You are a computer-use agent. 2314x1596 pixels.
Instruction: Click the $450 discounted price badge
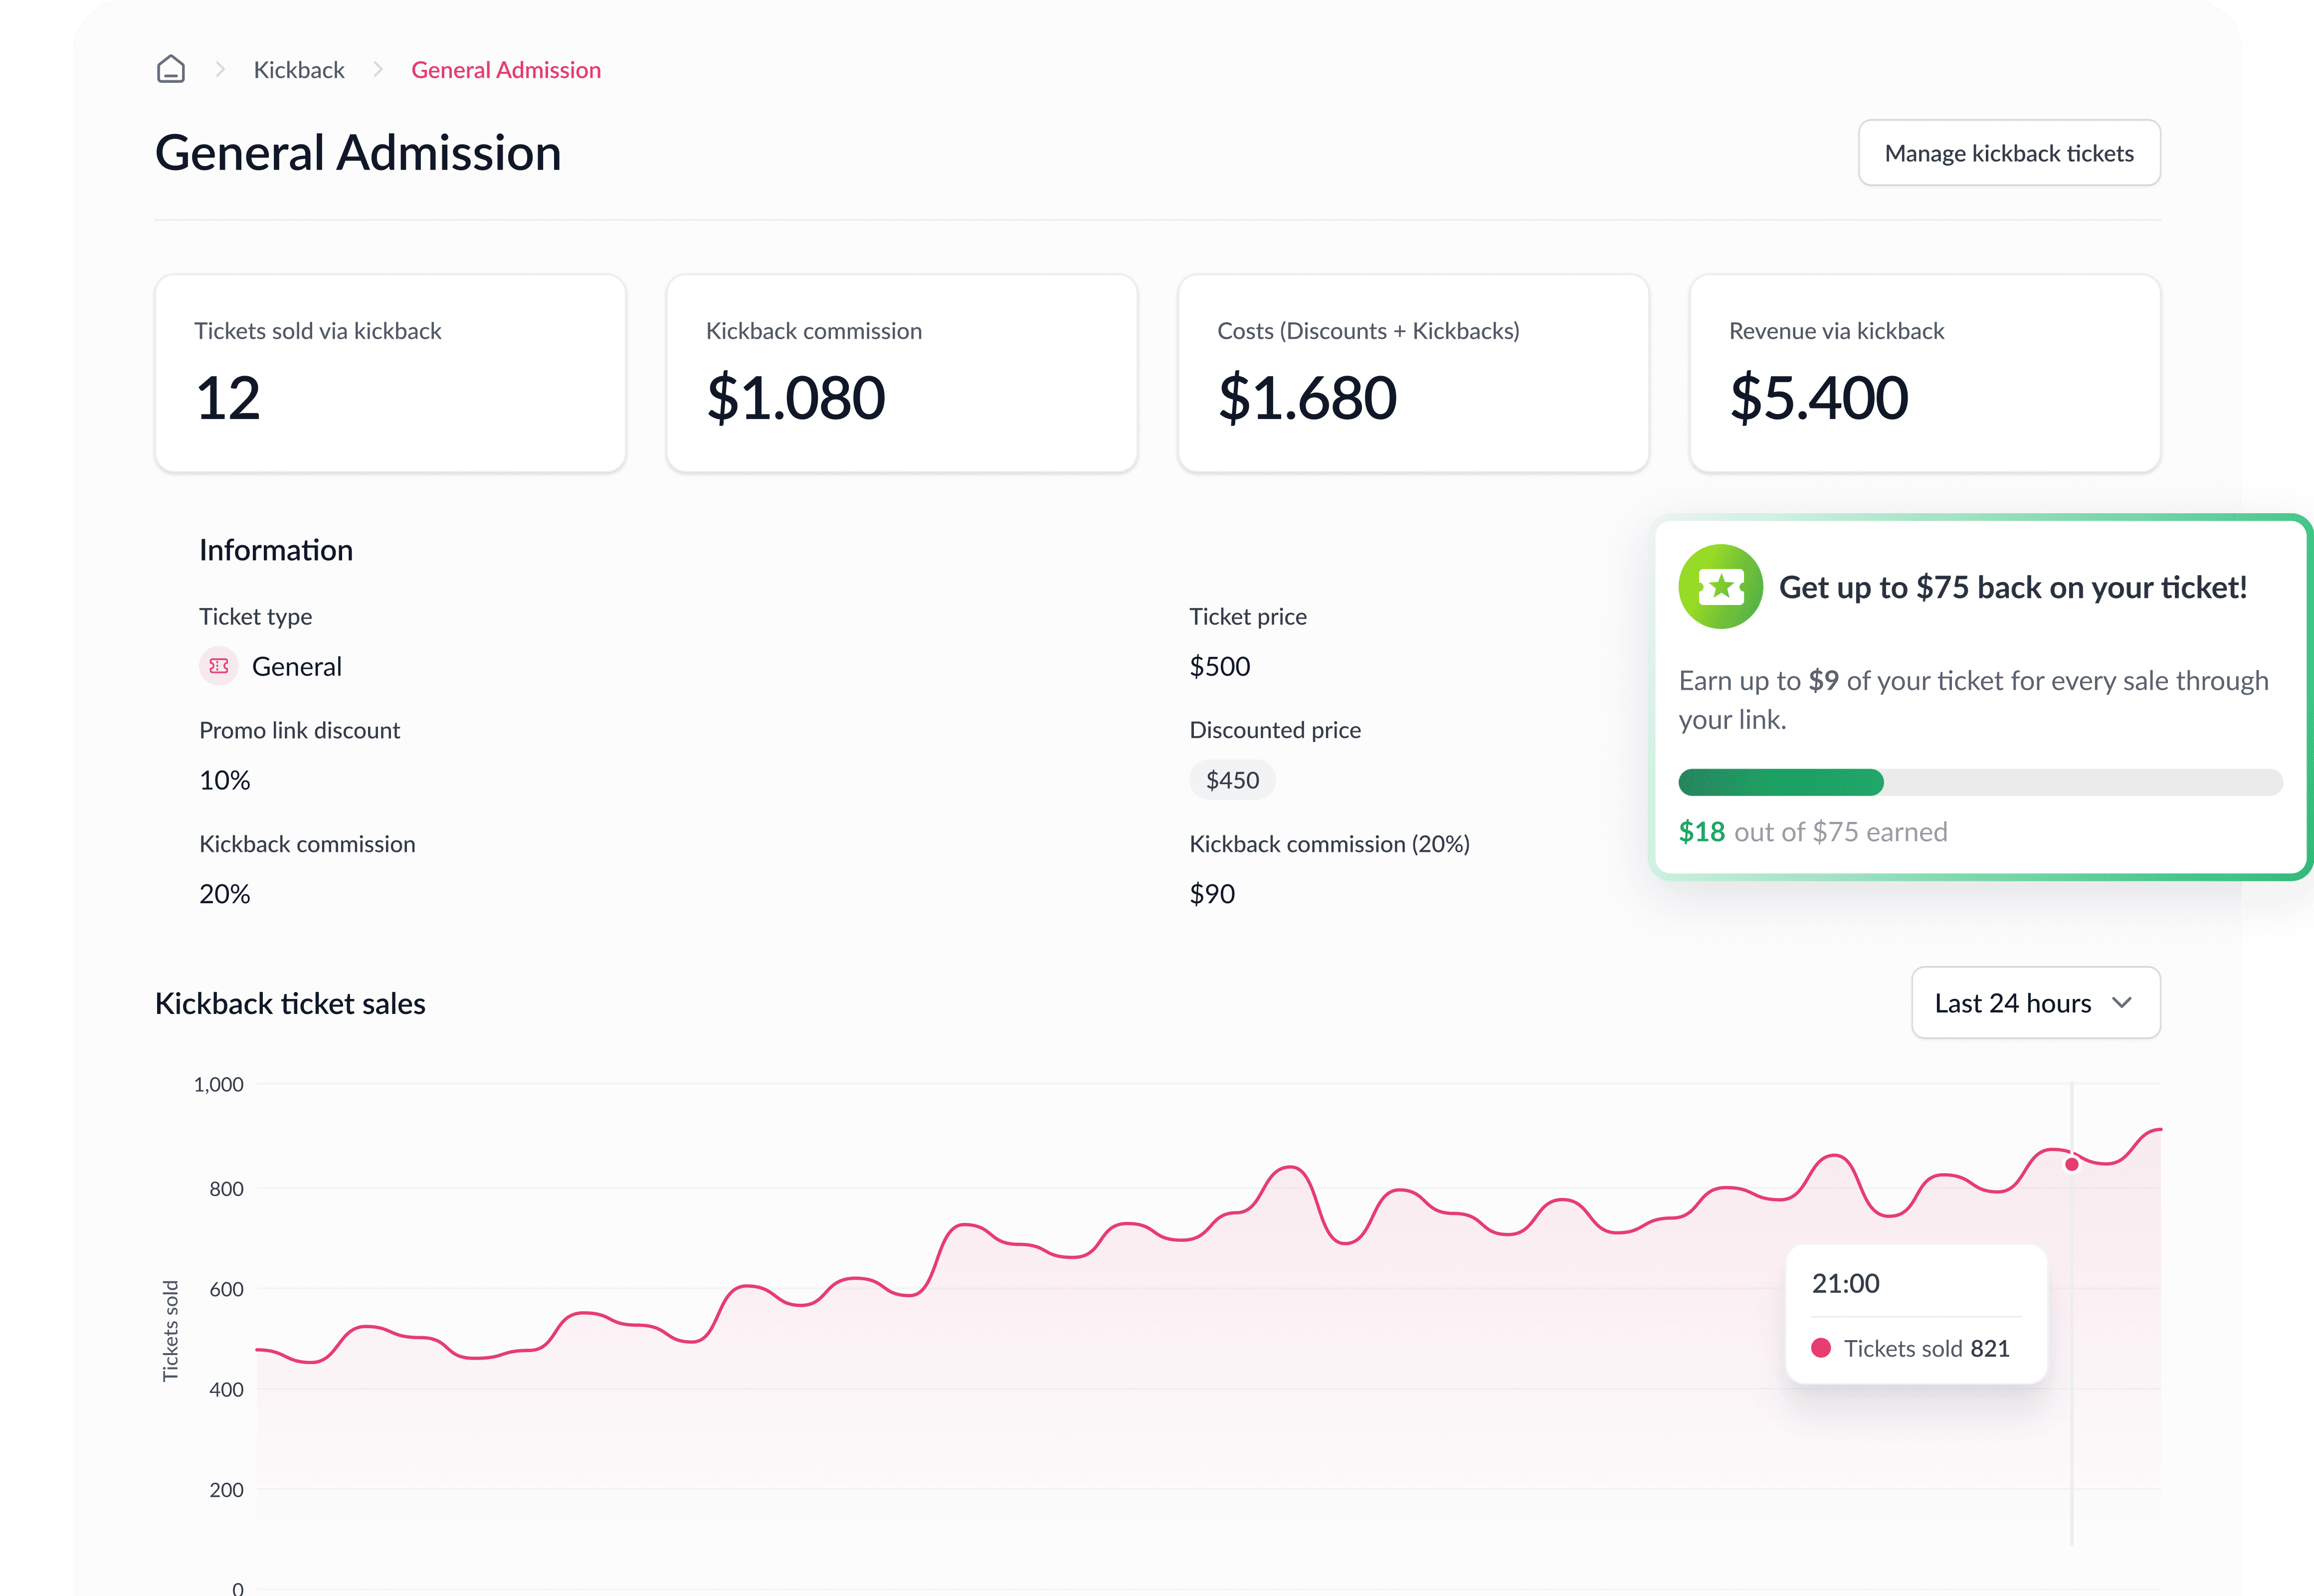1232,780
